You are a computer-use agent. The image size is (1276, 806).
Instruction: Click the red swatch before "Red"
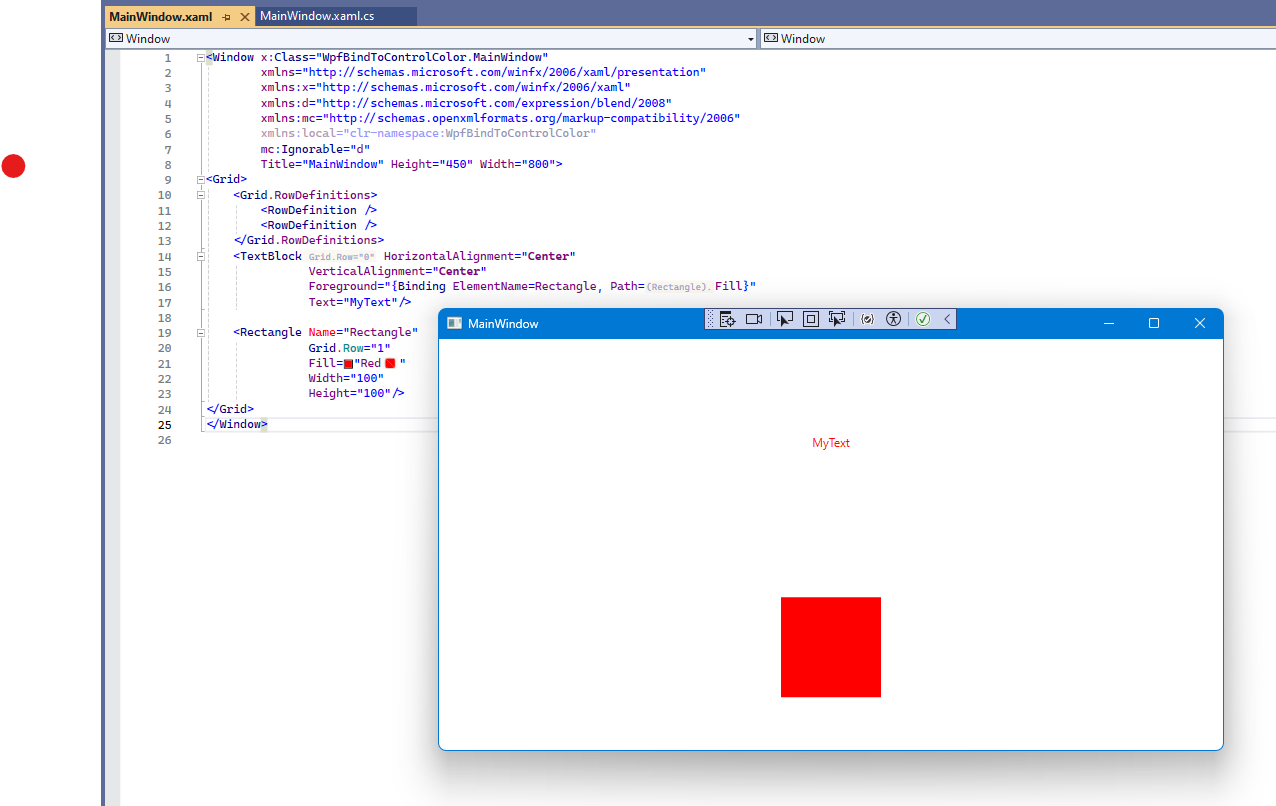348,364
